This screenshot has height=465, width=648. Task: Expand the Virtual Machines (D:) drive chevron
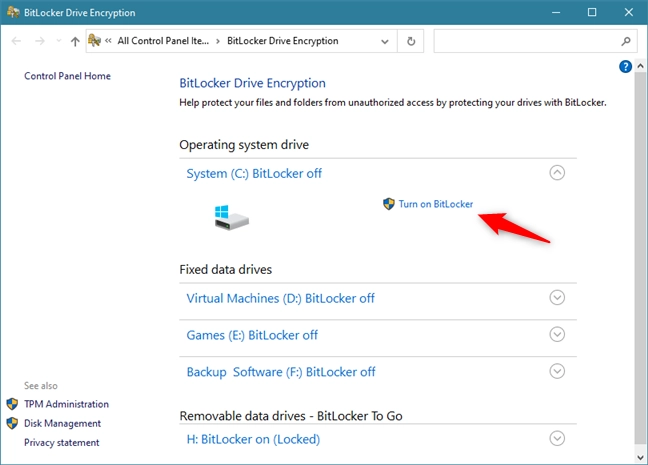(x=557, y=298)
